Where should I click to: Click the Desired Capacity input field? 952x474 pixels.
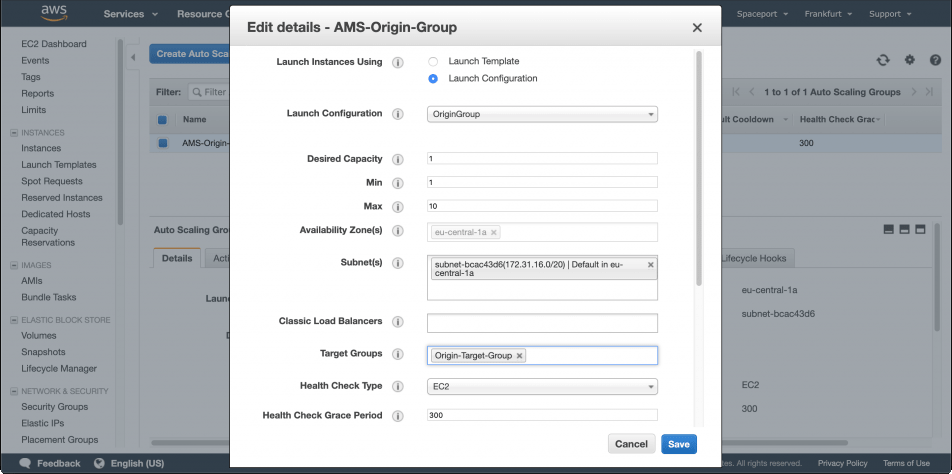tap(542, 158)
